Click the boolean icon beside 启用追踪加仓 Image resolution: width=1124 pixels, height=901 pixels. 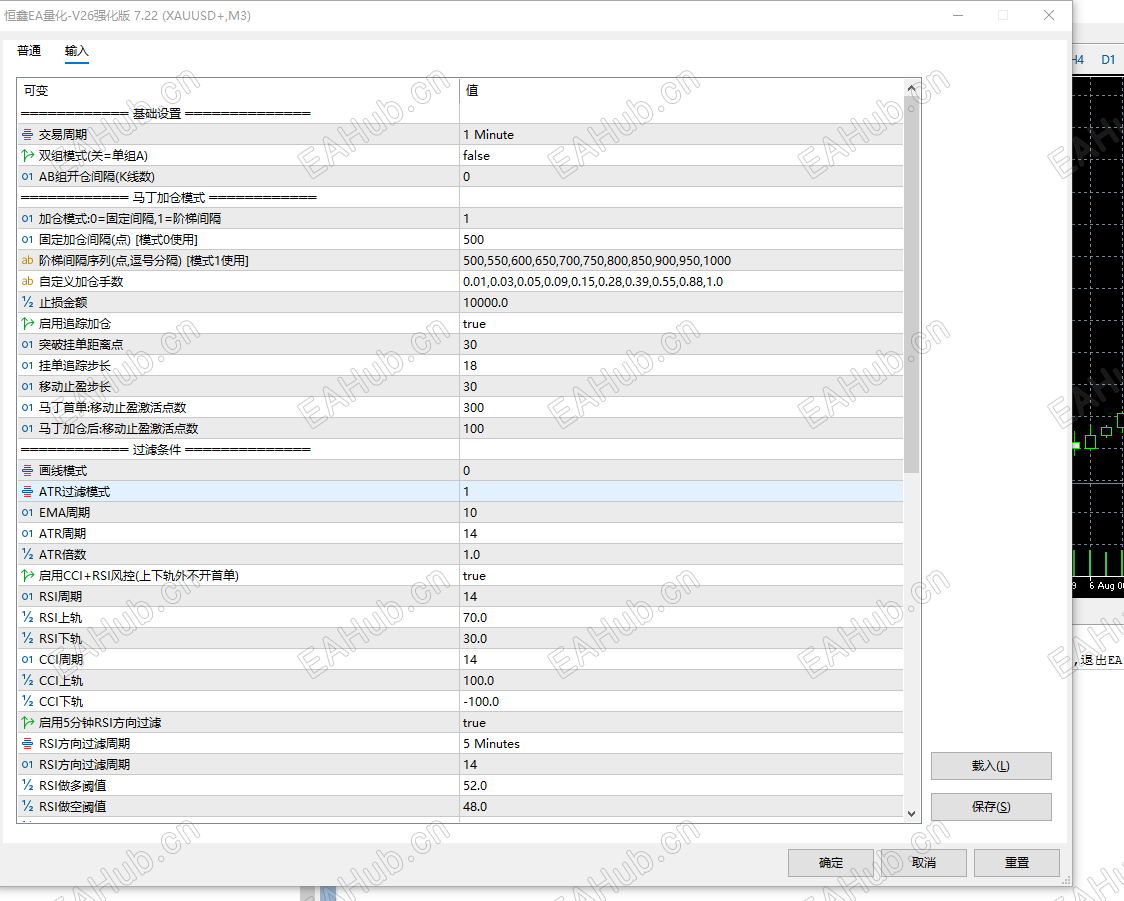pyautogui.click(x=27, y=323)
